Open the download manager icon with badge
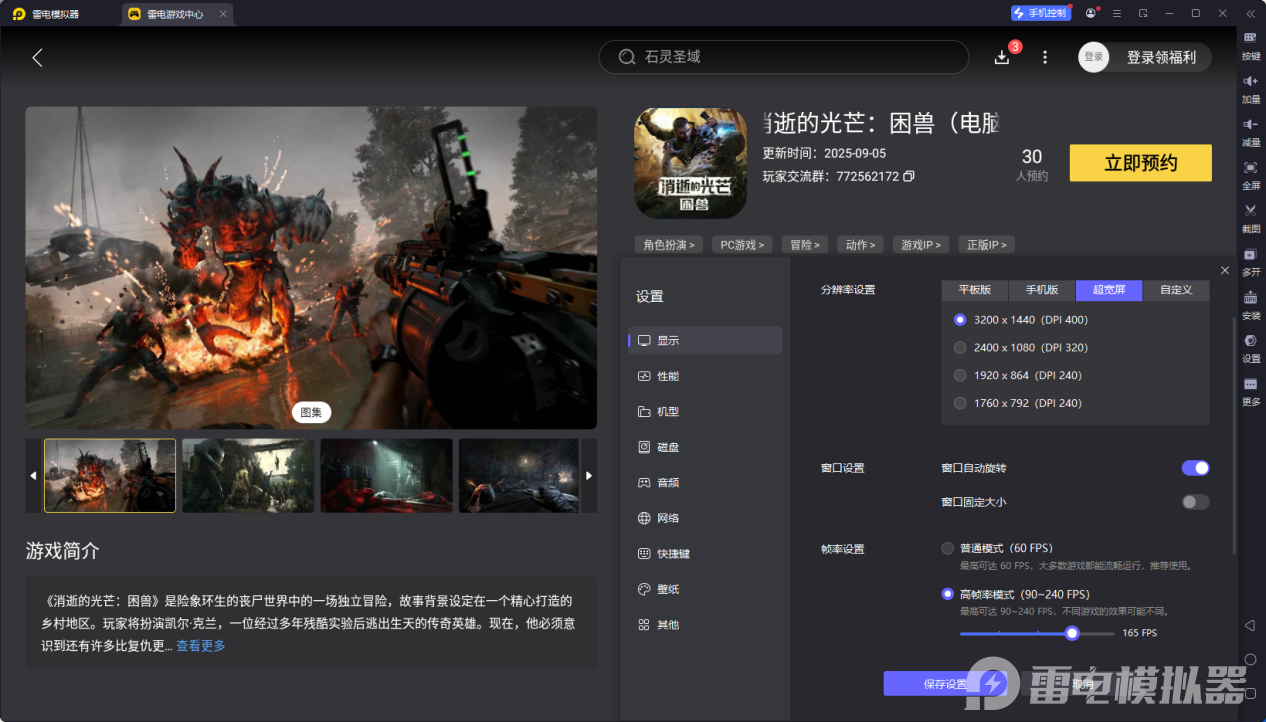Image resolution: width=1266 pixels, height=722 pixels. point(1003,57)
